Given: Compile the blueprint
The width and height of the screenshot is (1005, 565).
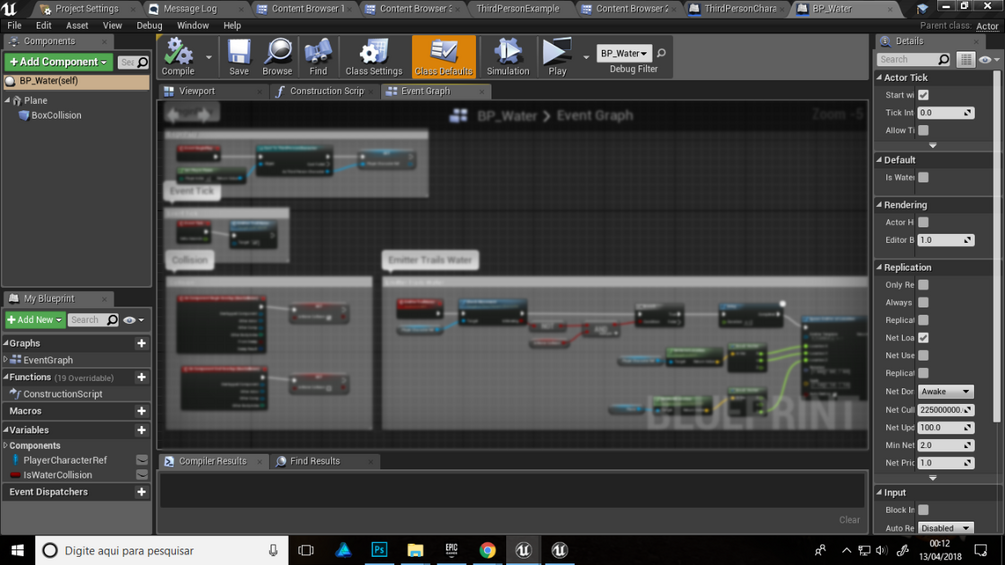Looking at the screenshot, I should click(x=178, y=57).
